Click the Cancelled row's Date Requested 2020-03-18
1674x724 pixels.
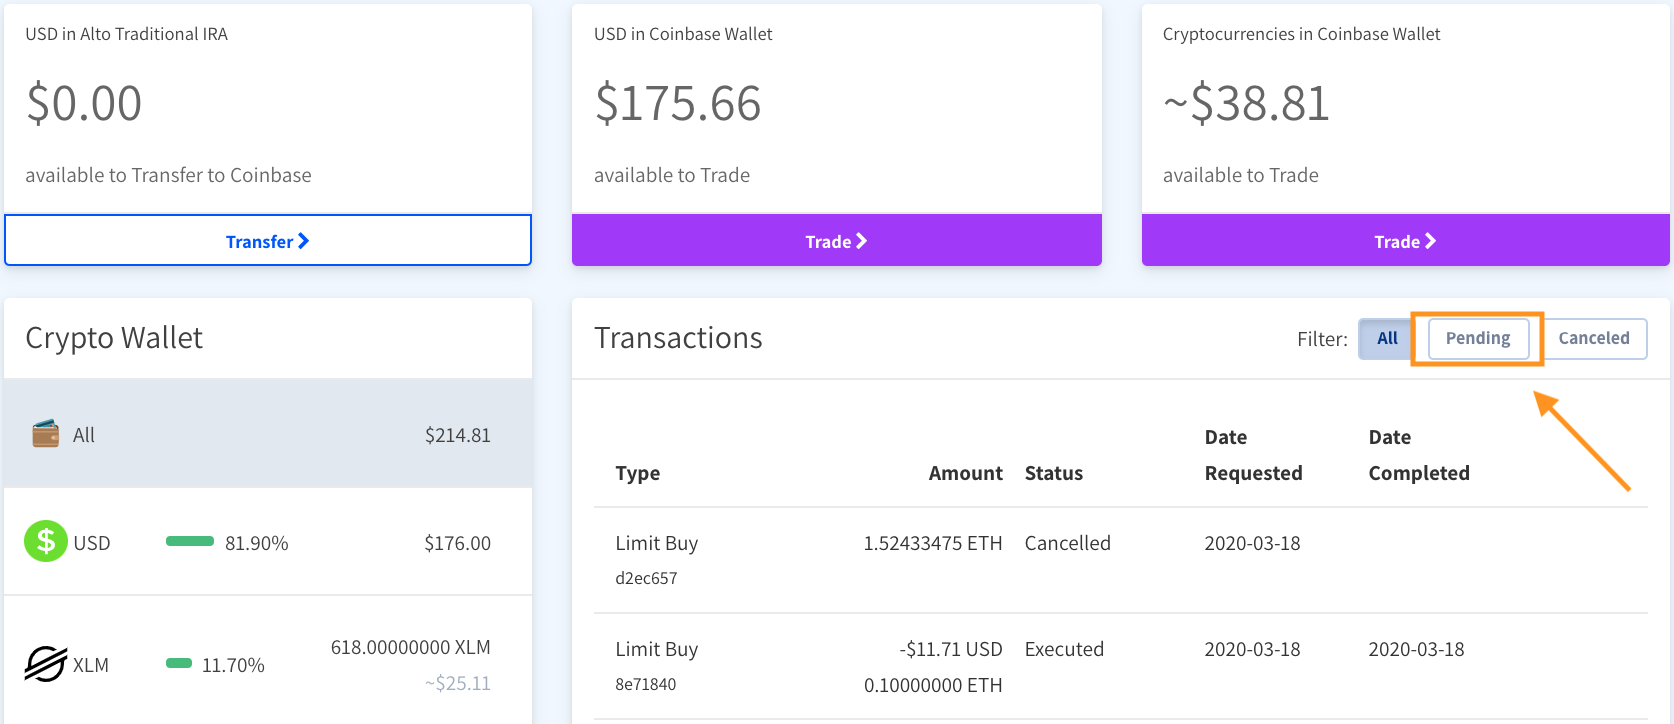[x=1252, y=543]
